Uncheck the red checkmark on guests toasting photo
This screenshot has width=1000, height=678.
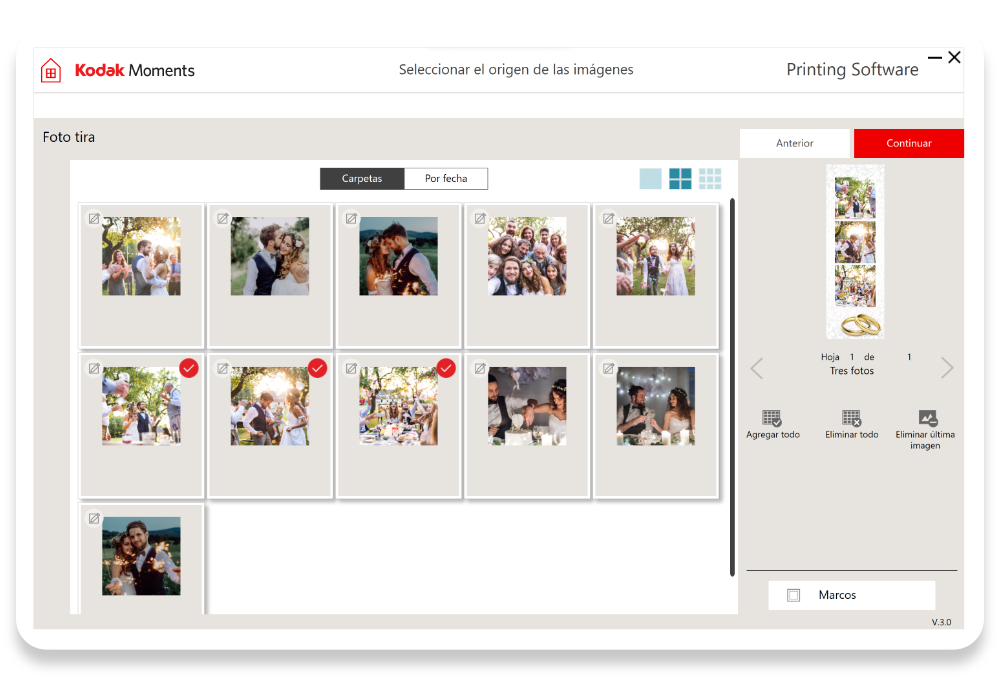pos(189,368)
